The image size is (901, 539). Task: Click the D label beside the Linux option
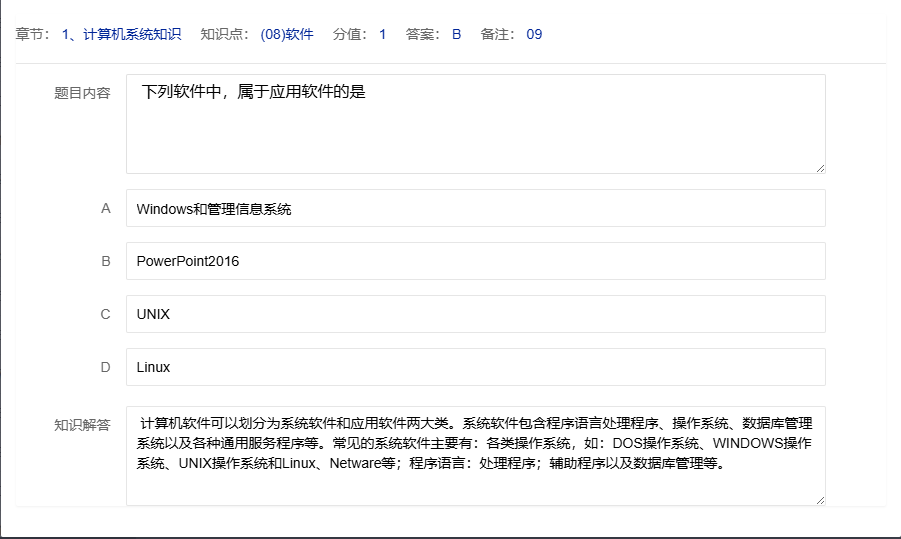[105, 367]
